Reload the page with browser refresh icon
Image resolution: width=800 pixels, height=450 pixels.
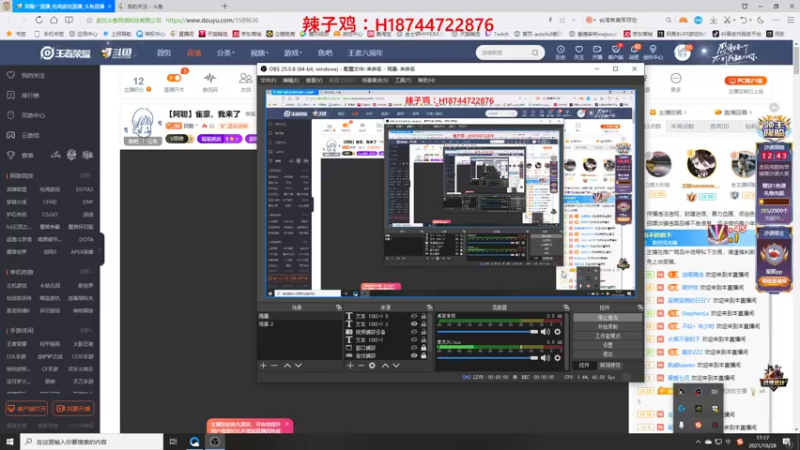pyautogui.click(x=39, y=20)
